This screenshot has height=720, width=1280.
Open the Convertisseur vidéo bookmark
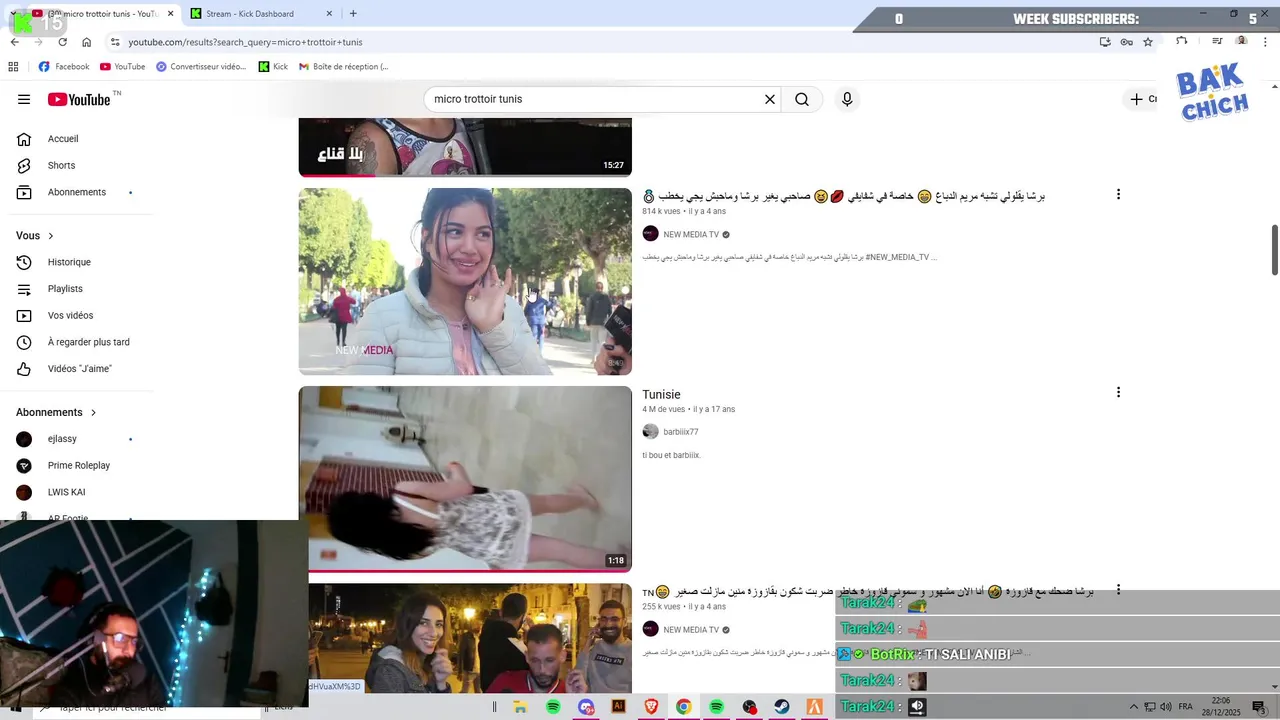[200, 67]
